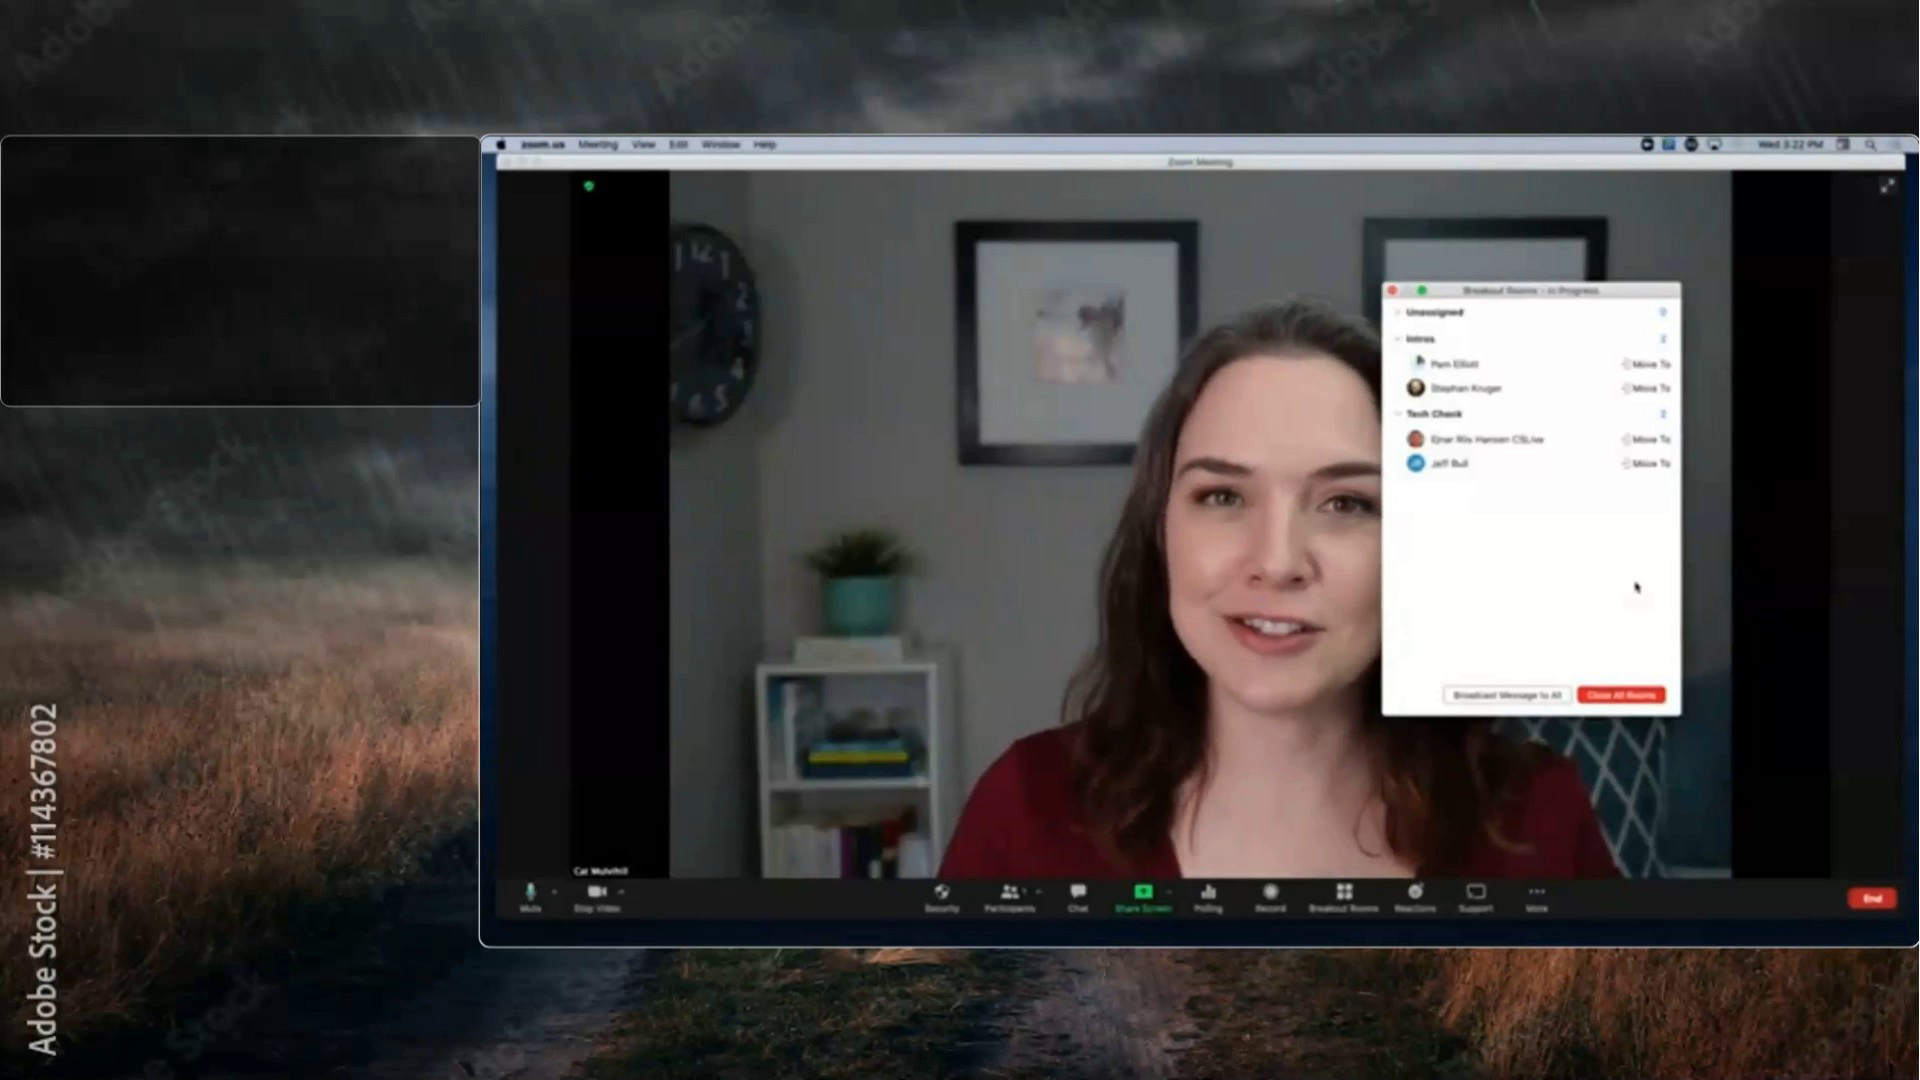The width and height of the screenshot is (1920, 1080).
Task: Click Broadcast Message to All
Action: tap(1506, 695)
